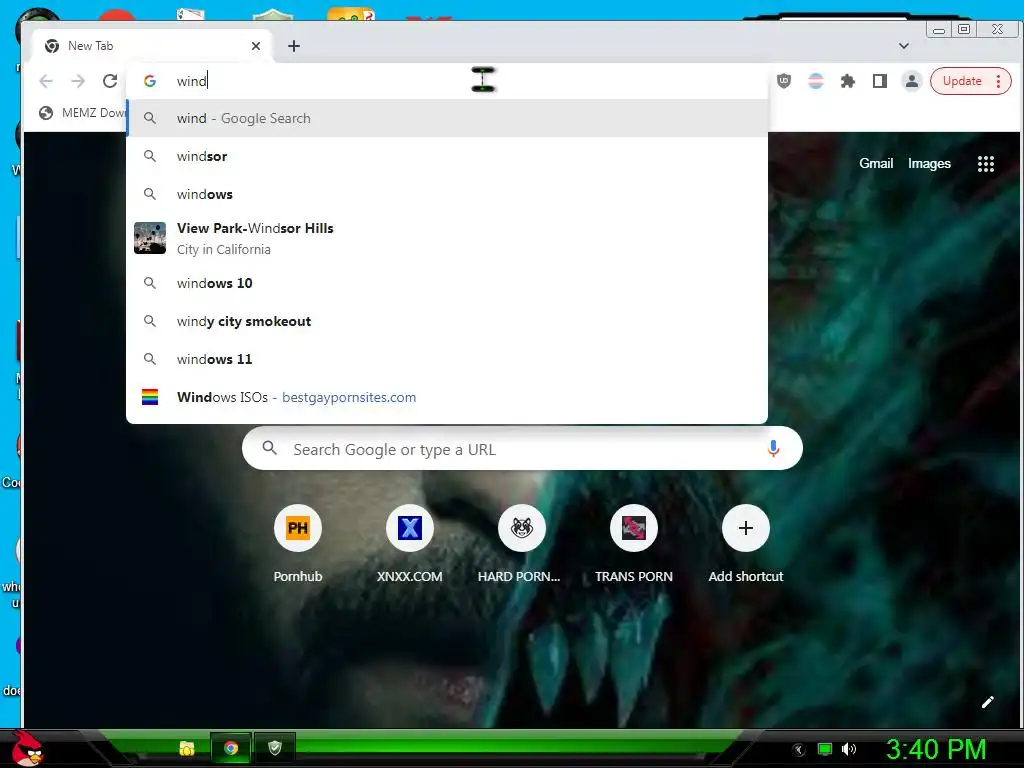Open the tab search chevron
This screenshot has width=1024, height=768.
[904, 46]
